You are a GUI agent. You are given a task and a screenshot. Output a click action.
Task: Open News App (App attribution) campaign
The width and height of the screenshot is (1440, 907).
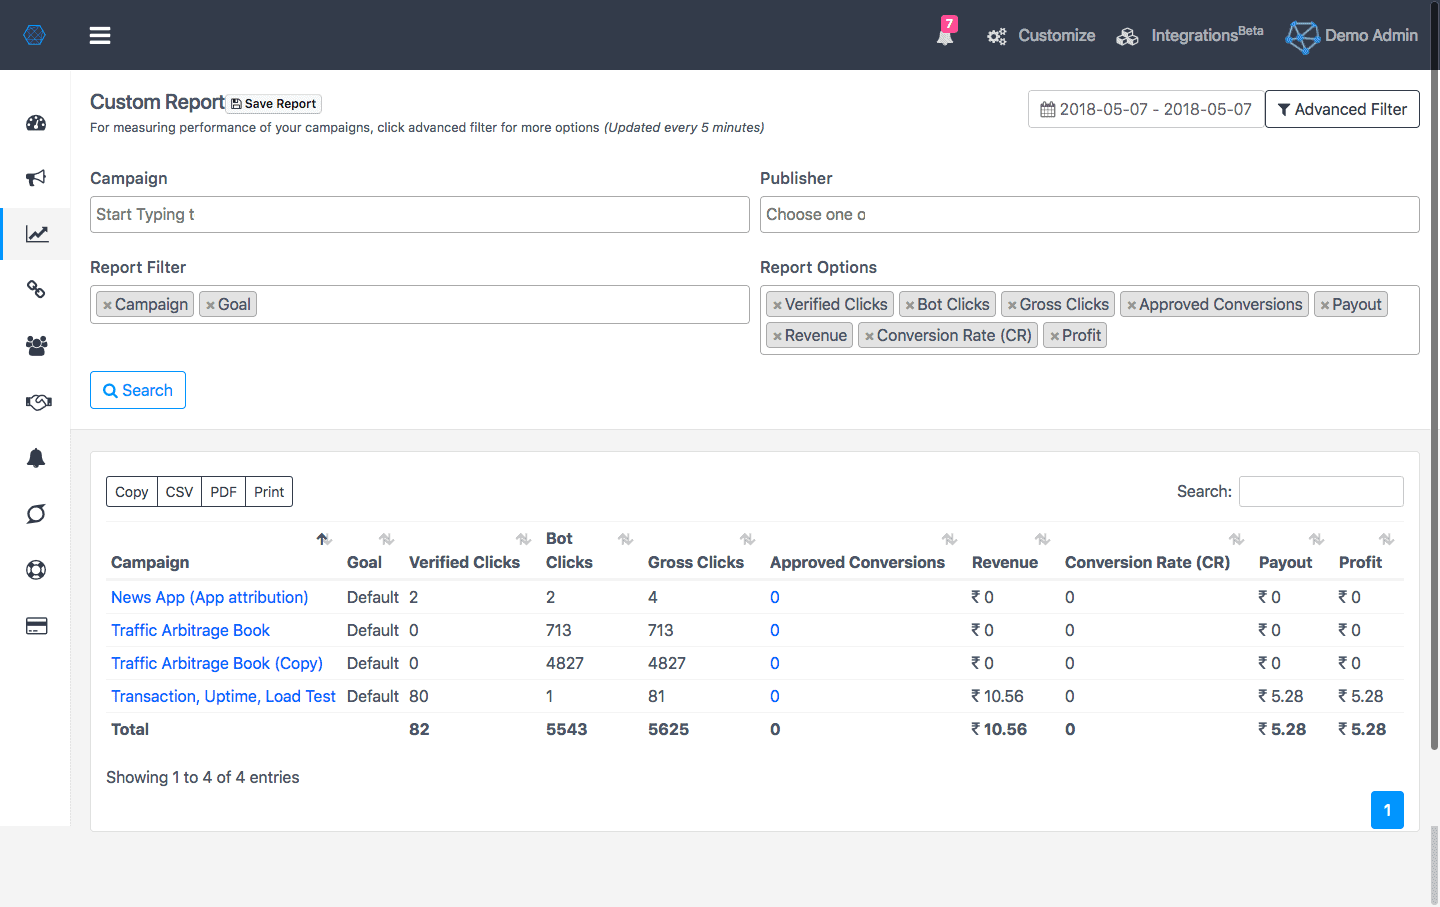tap(210, 597)
